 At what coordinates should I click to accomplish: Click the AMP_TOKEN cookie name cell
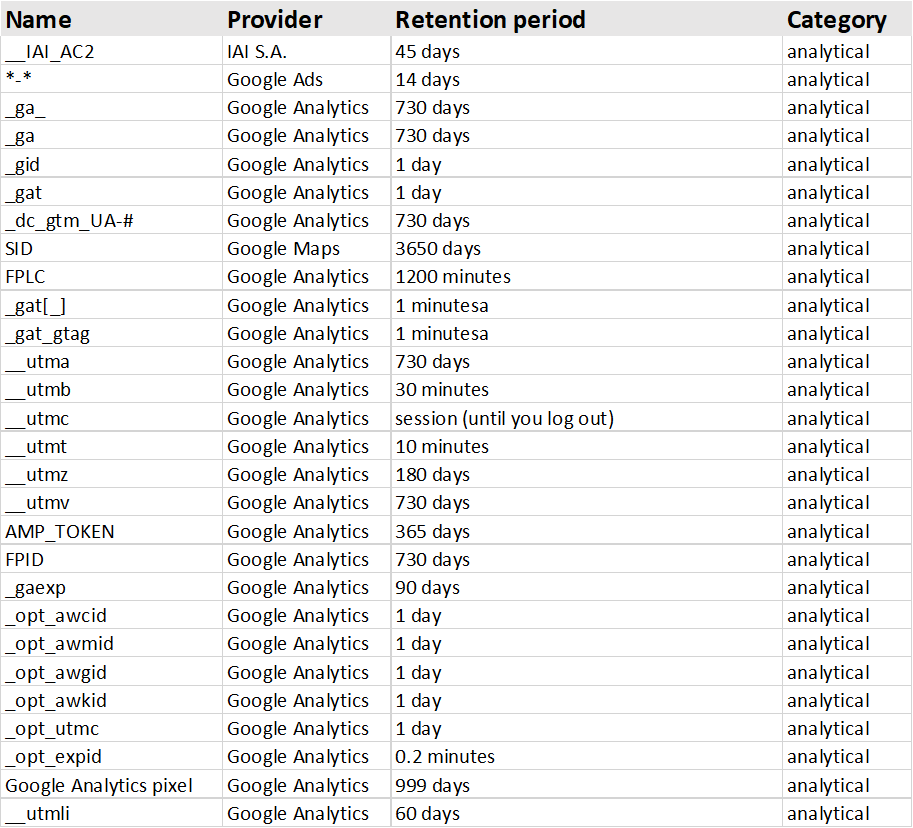(59, 532)
